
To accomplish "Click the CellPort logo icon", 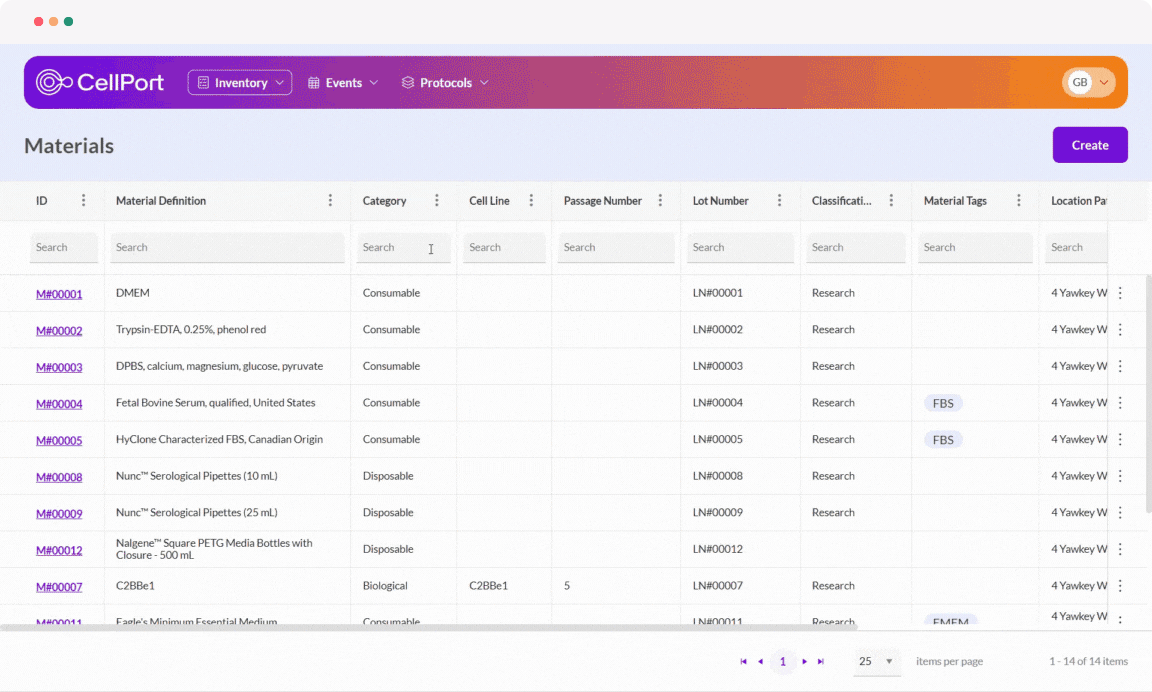I will pyautogui.click(x=54, y=82).
